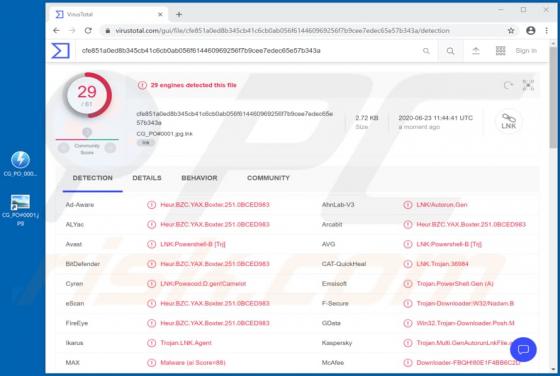Switch to the DETAILS tab

(x=147, y=178)
